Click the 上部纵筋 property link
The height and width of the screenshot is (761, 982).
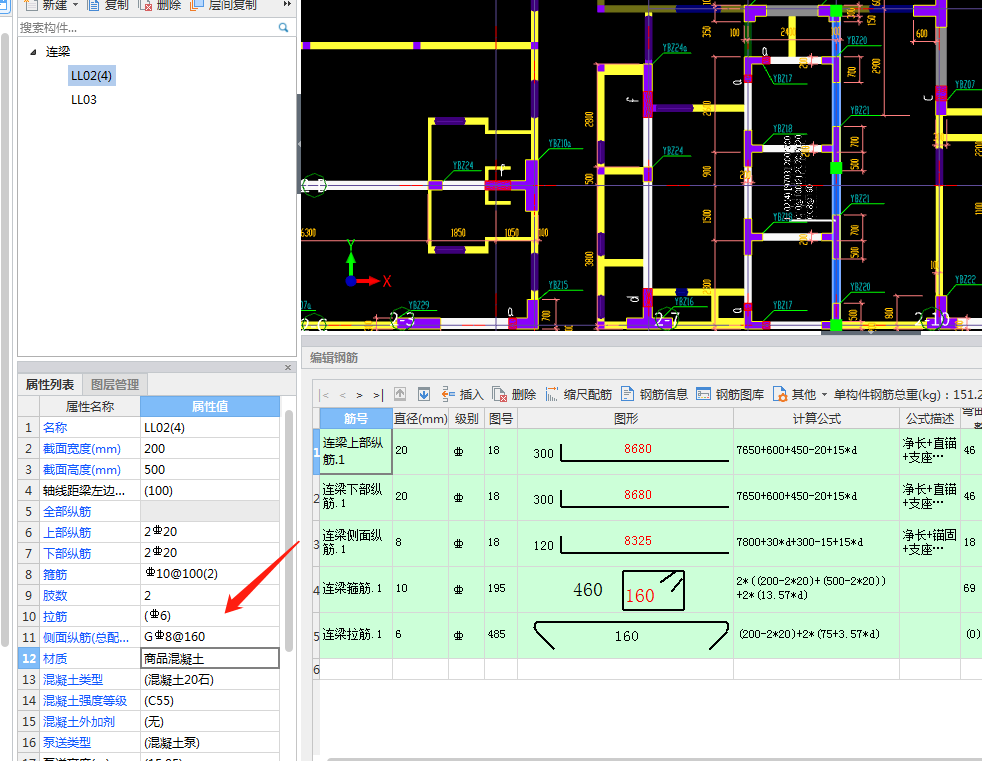tap(67, 532)
